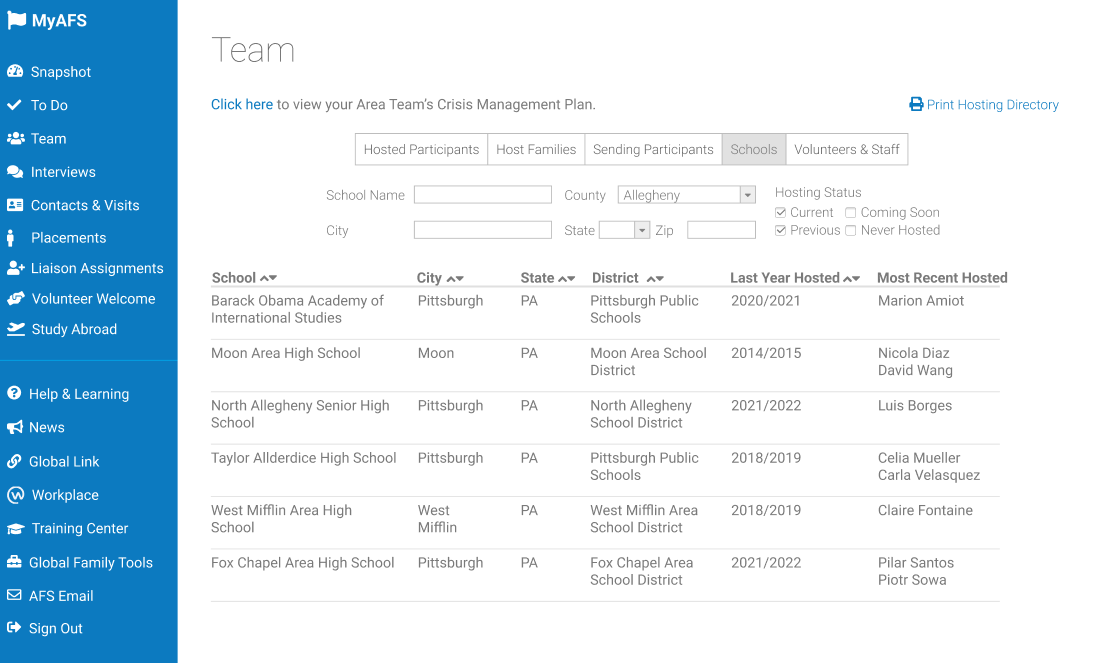1093x663 pixels.
Task: Click Print Hosting Directory link
Action: coord(993,105)
